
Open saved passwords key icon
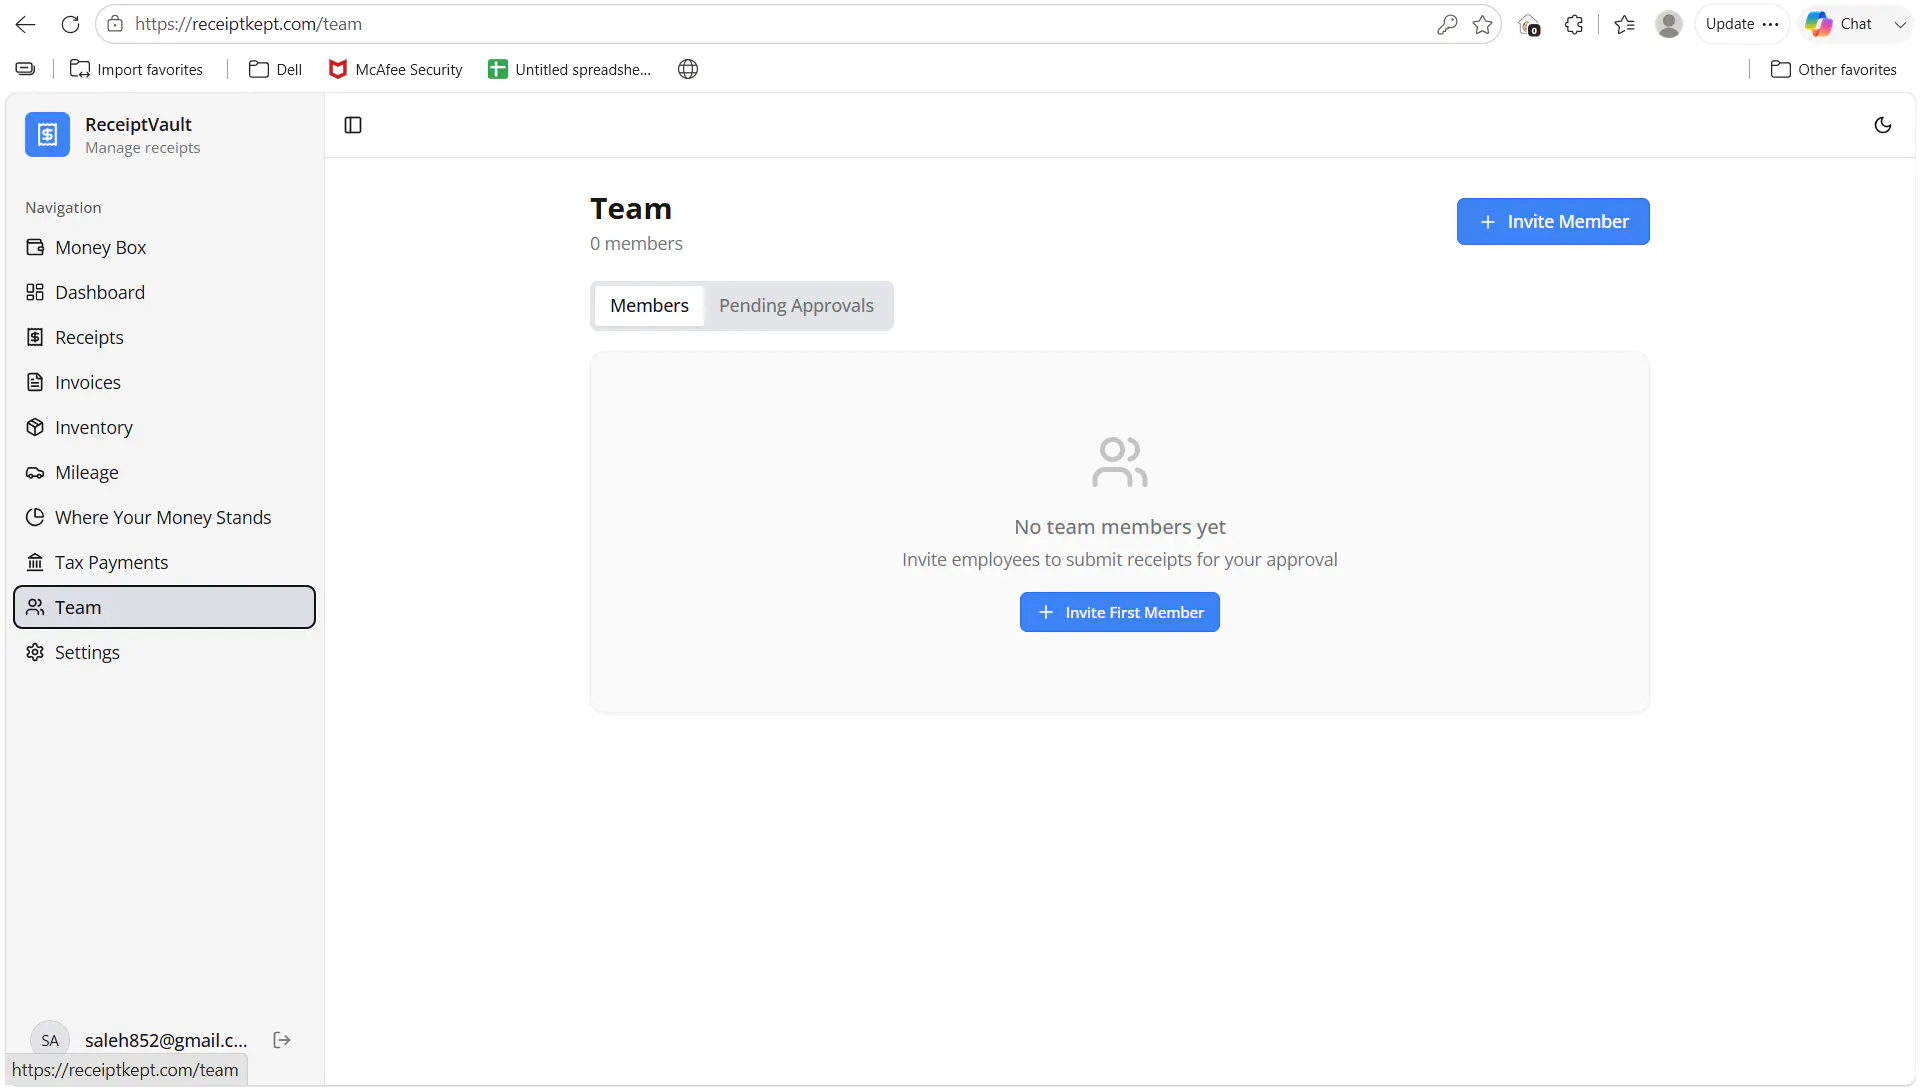[1447, 24]
